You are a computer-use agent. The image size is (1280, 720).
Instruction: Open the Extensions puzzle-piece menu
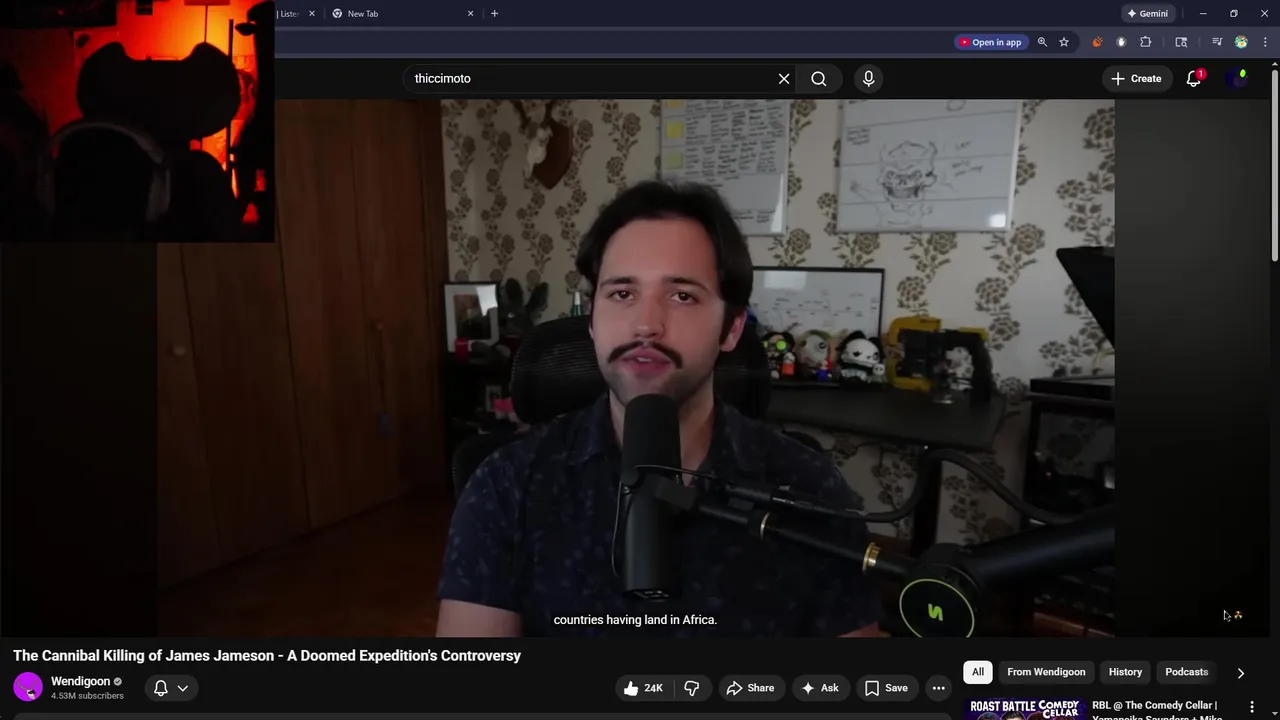pyautogui.click(x=1146, y=42)
